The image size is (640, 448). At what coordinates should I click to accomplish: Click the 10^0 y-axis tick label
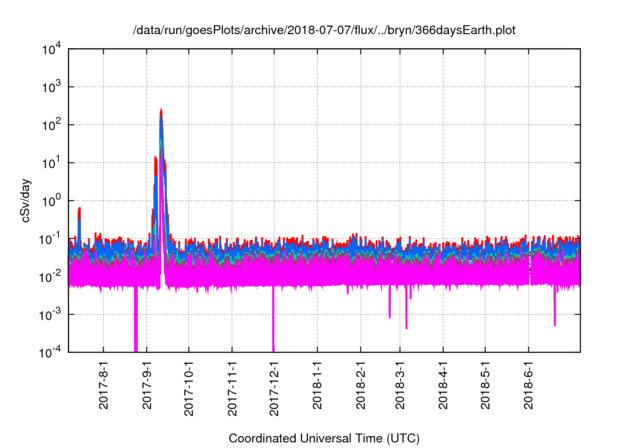pos(51,200)
